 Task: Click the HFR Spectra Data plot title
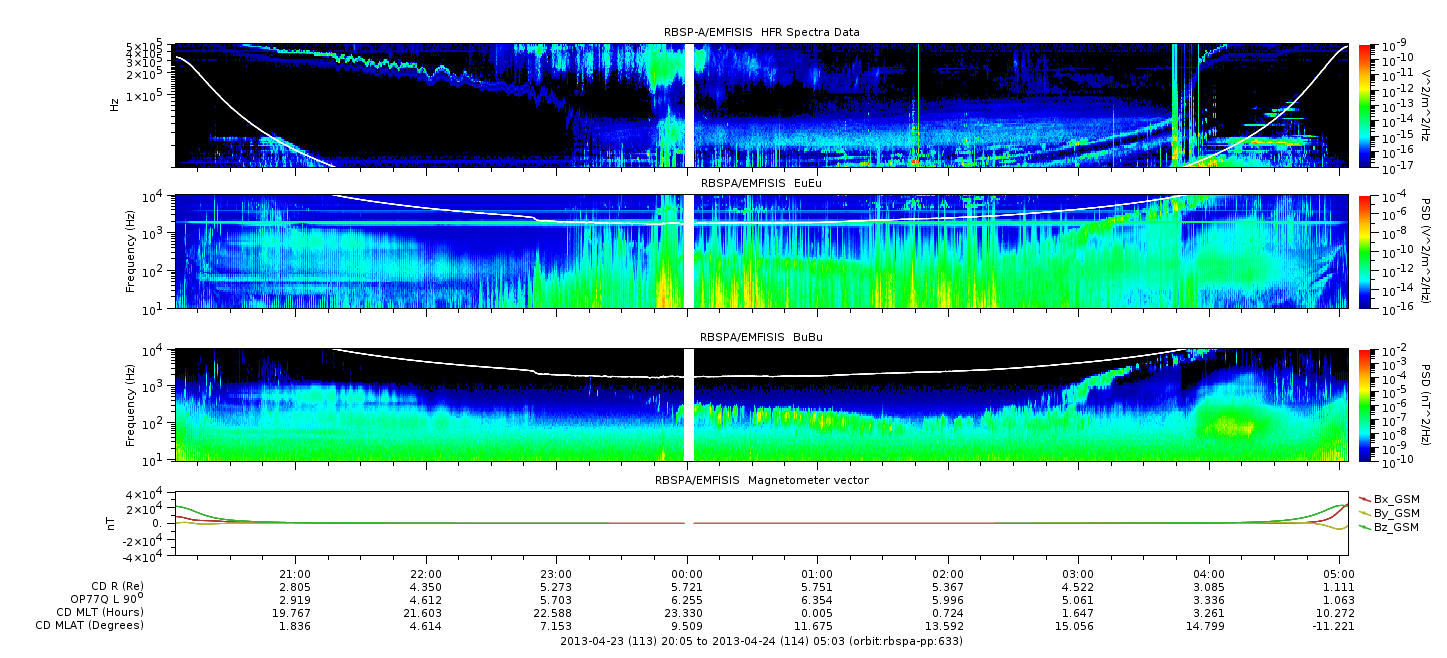(761, 32)
